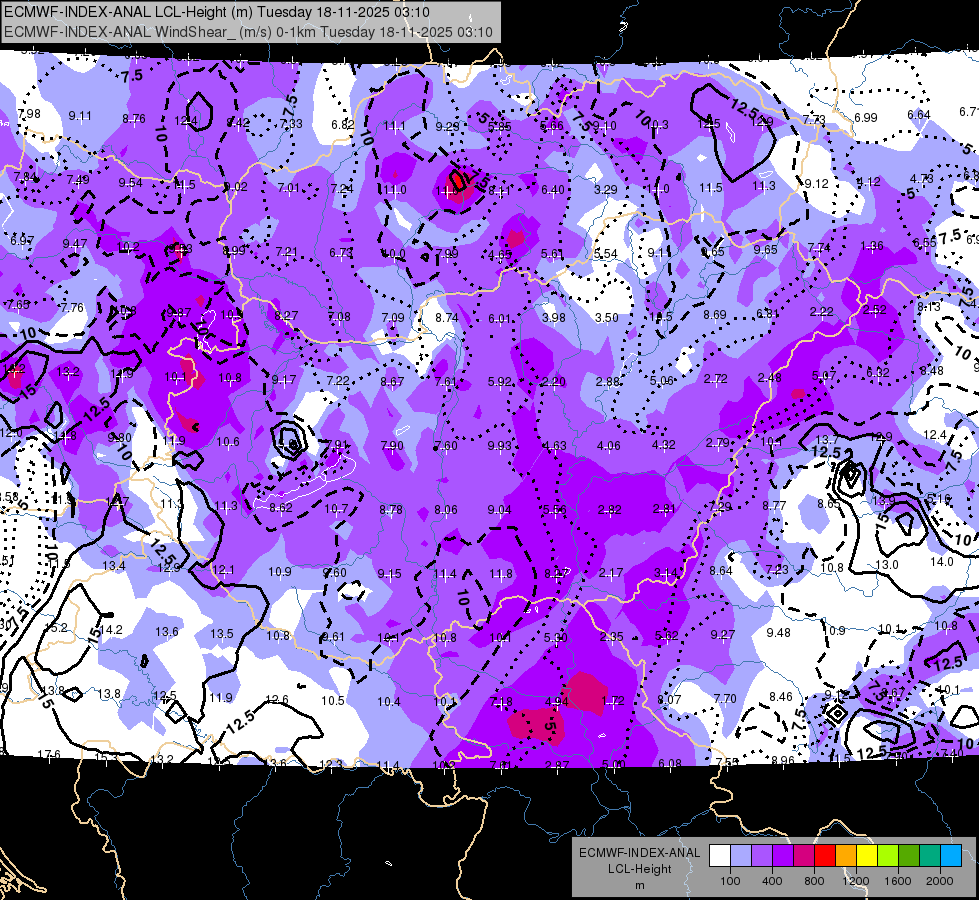Click the light lavender legend swatch
979x900 pixels.
click(x=741, y=856)
